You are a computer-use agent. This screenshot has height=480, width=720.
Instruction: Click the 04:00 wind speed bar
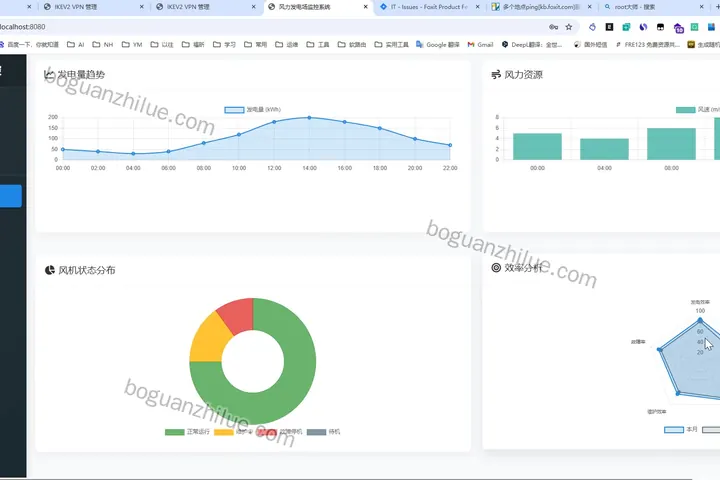coord(604,149)
